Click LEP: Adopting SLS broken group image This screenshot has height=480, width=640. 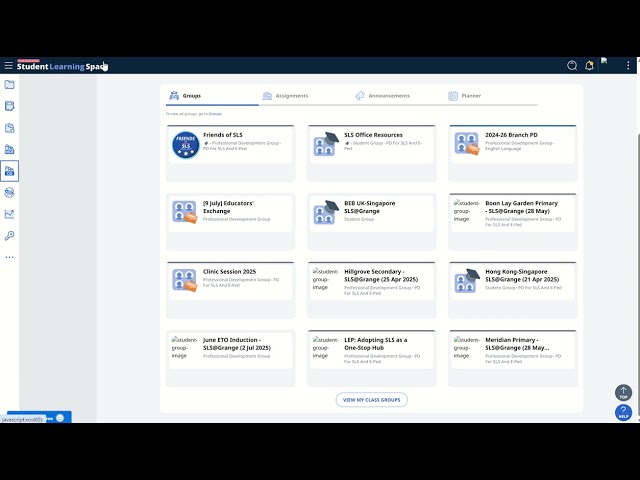[x=326, y=348]
